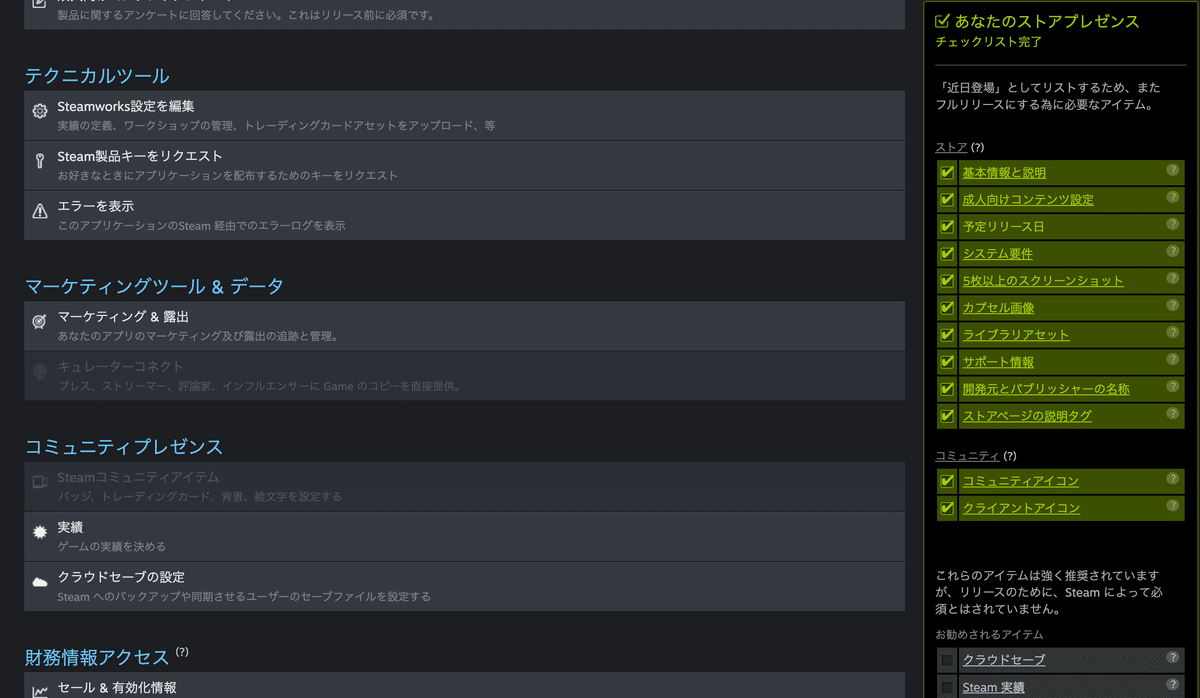The height and width of the screenshot is (698, 1200).
Task: Open Steam製品キーをリクエスト
Action: (x=464, y=165)
